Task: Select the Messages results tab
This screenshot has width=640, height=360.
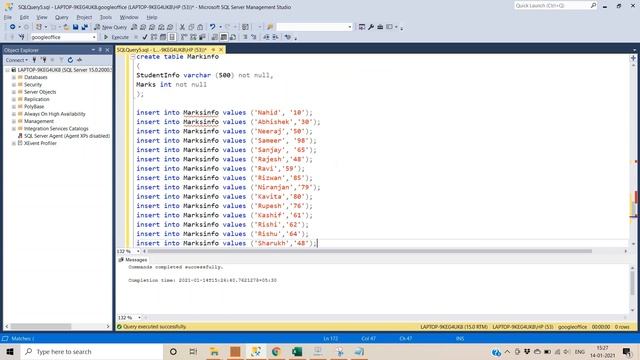Action: 133,260
